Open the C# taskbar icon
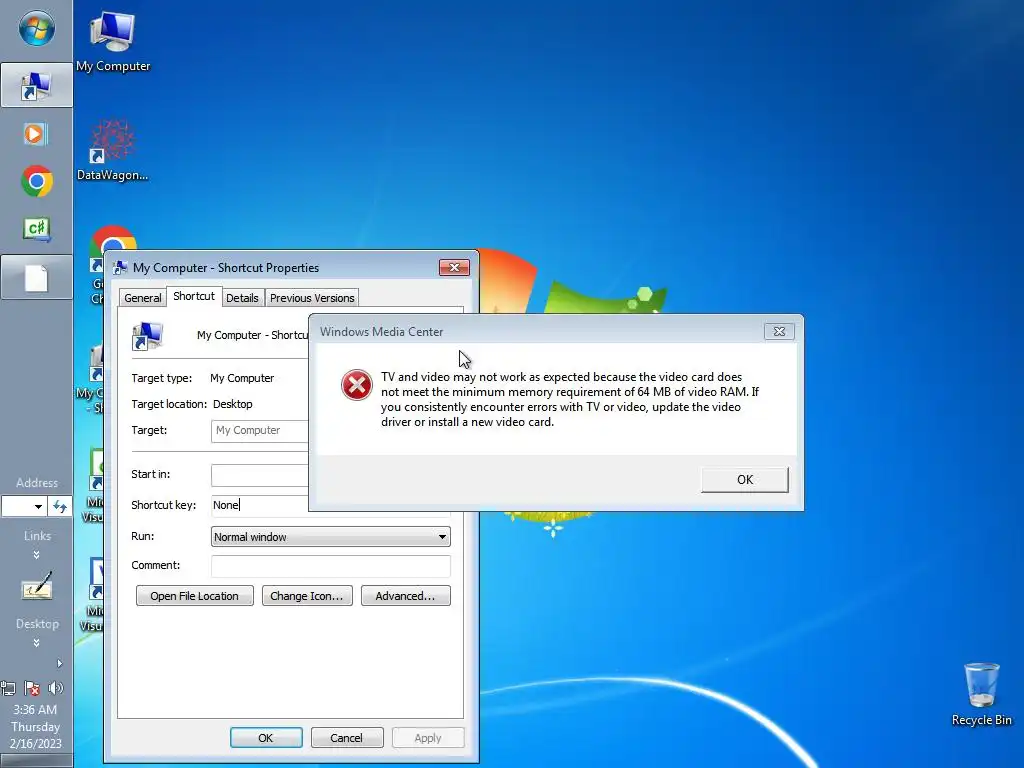The image size is (1024, 768). click(37, 229)
